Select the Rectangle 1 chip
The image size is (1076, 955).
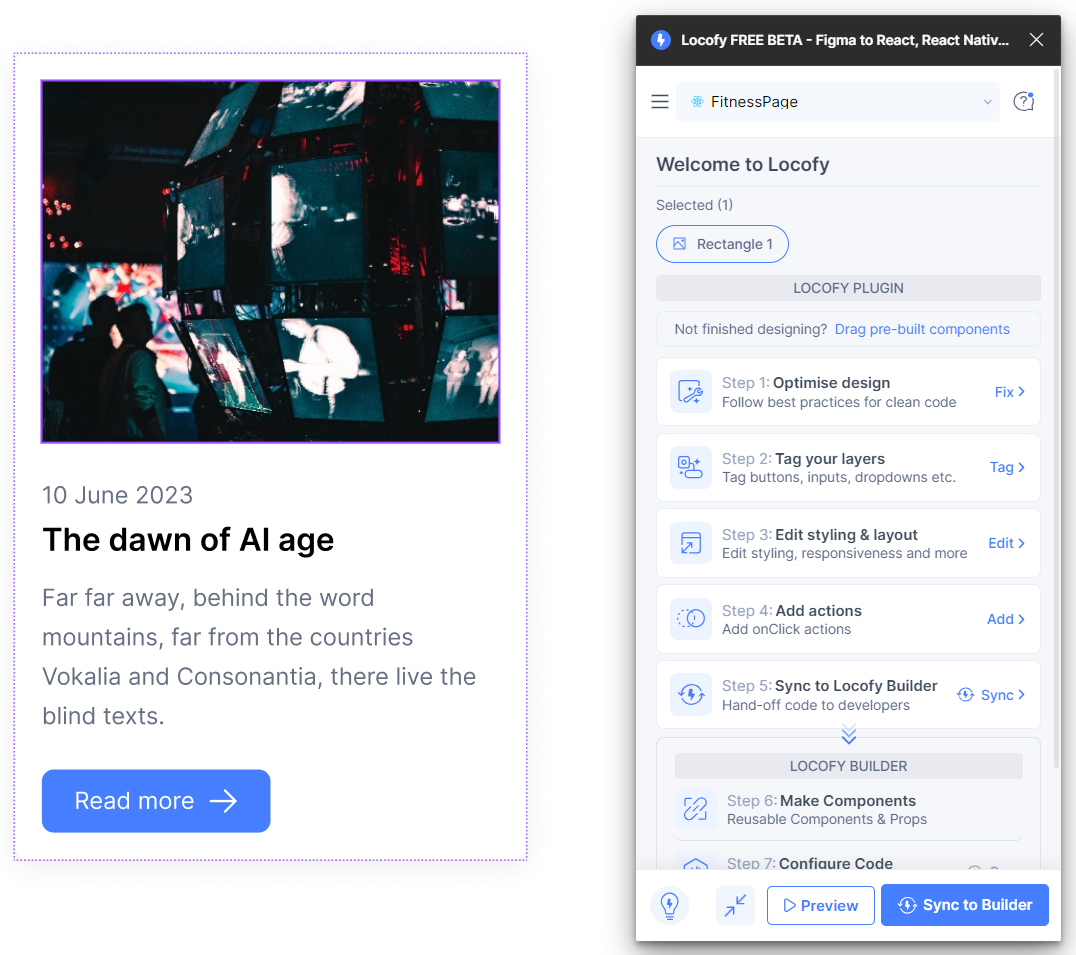[722, 243]
